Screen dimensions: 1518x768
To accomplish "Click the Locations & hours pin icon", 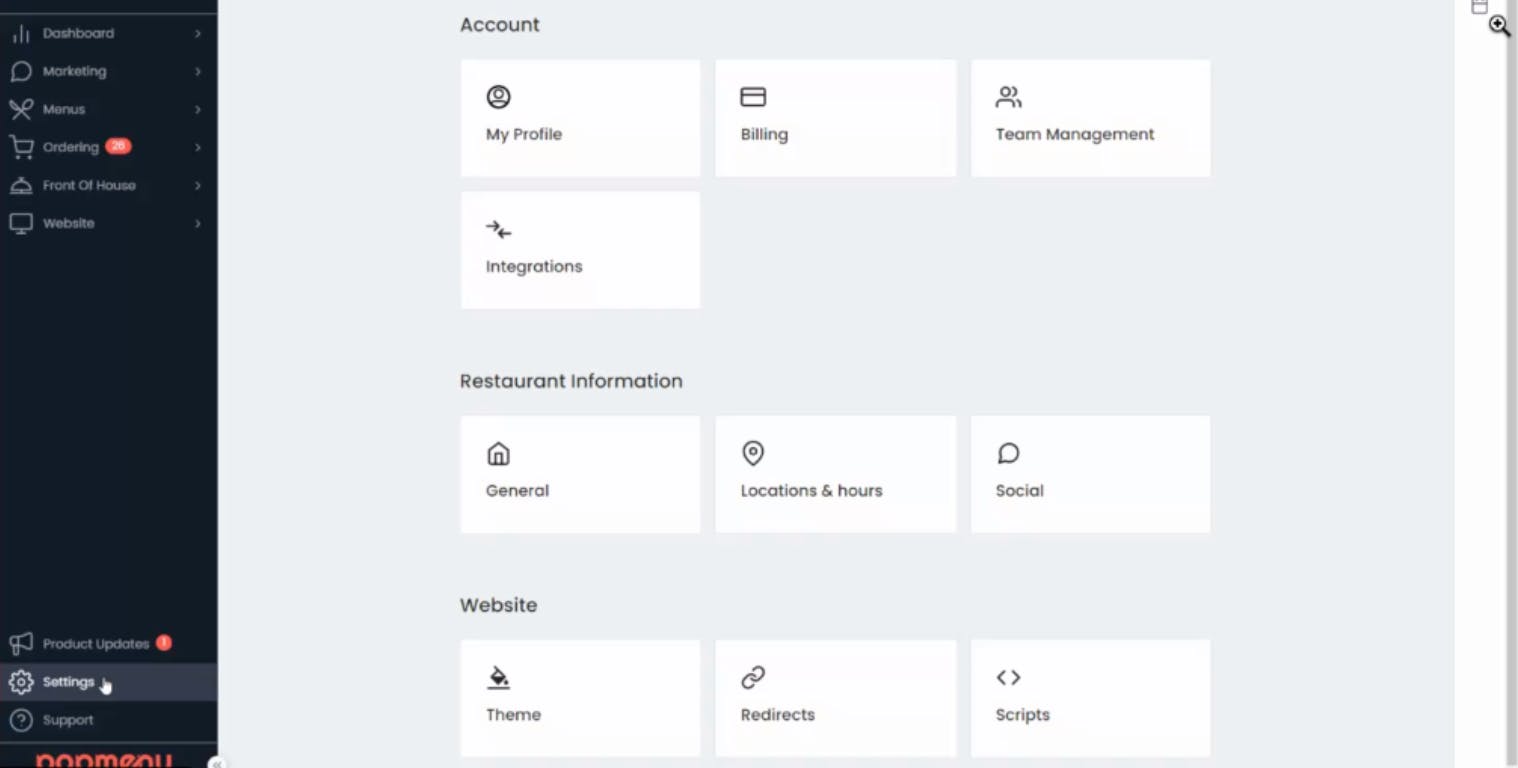I will point(753,453).
